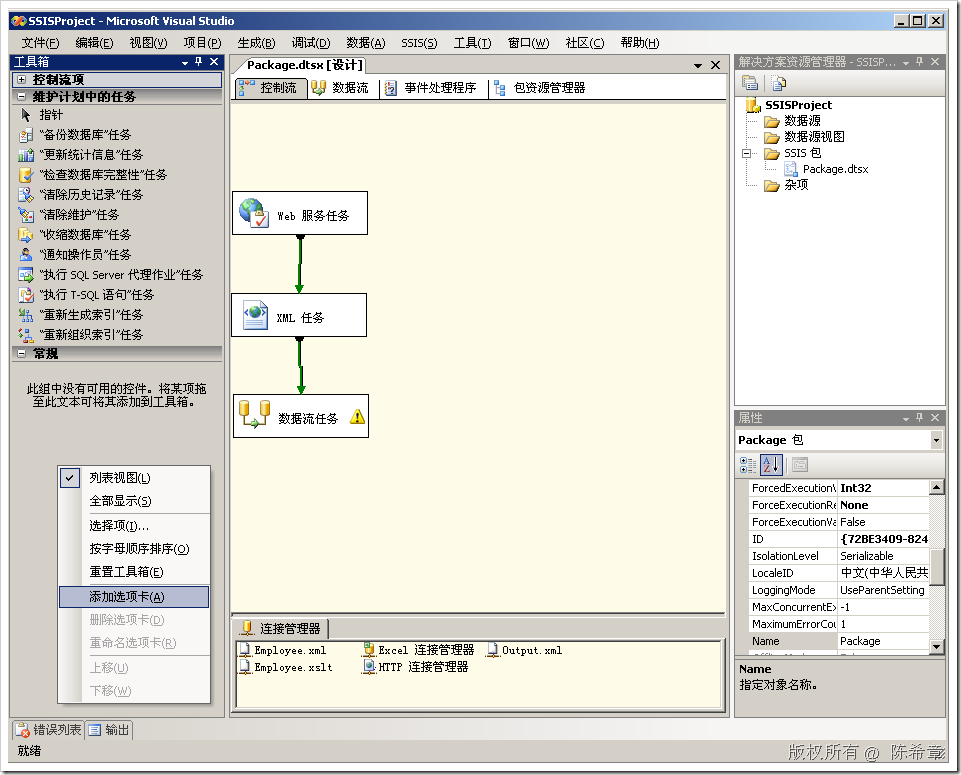Viewport: 961px width, 775px height.
Task: Collapse the 维护计划中的任务 toolbox section
Action: (x=21, y=96)
